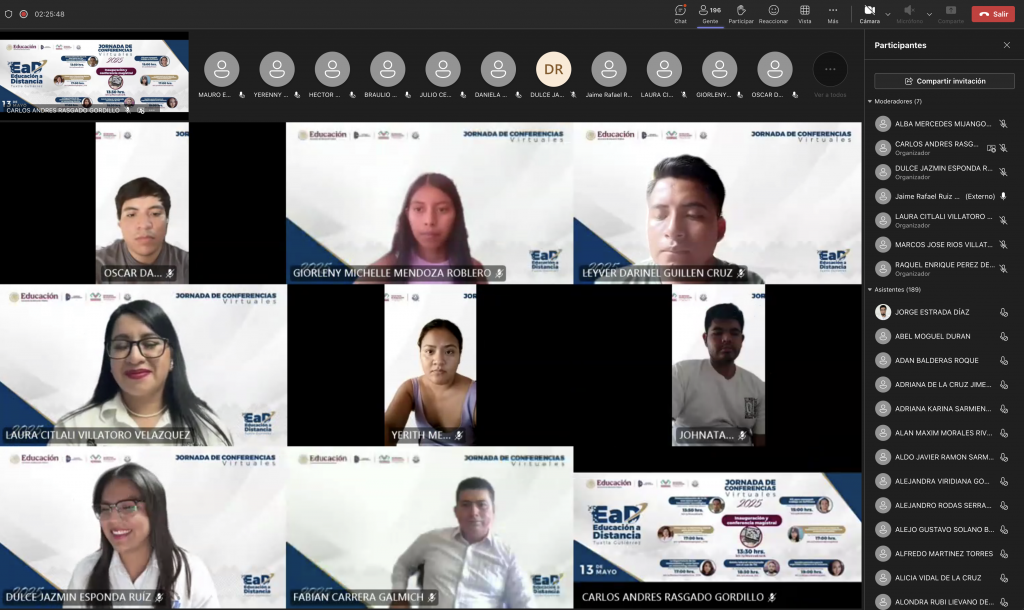Screen dimensions: 1024x610
Task: Click screen-sharing icon beside CARLOS ANDRES RASG
Action: [x=991, y=148]
